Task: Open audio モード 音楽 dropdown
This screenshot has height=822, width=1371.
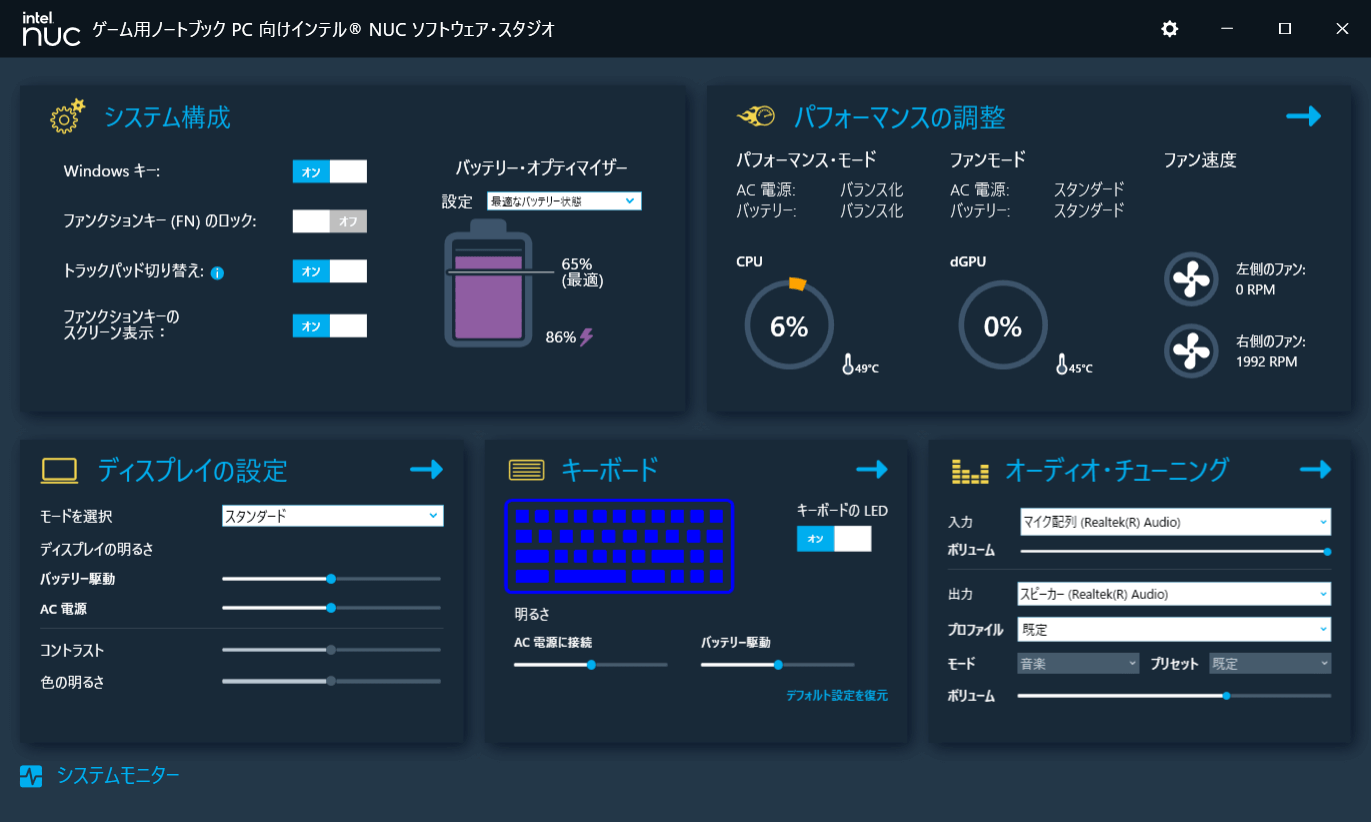Action: tap(1078, 663)
